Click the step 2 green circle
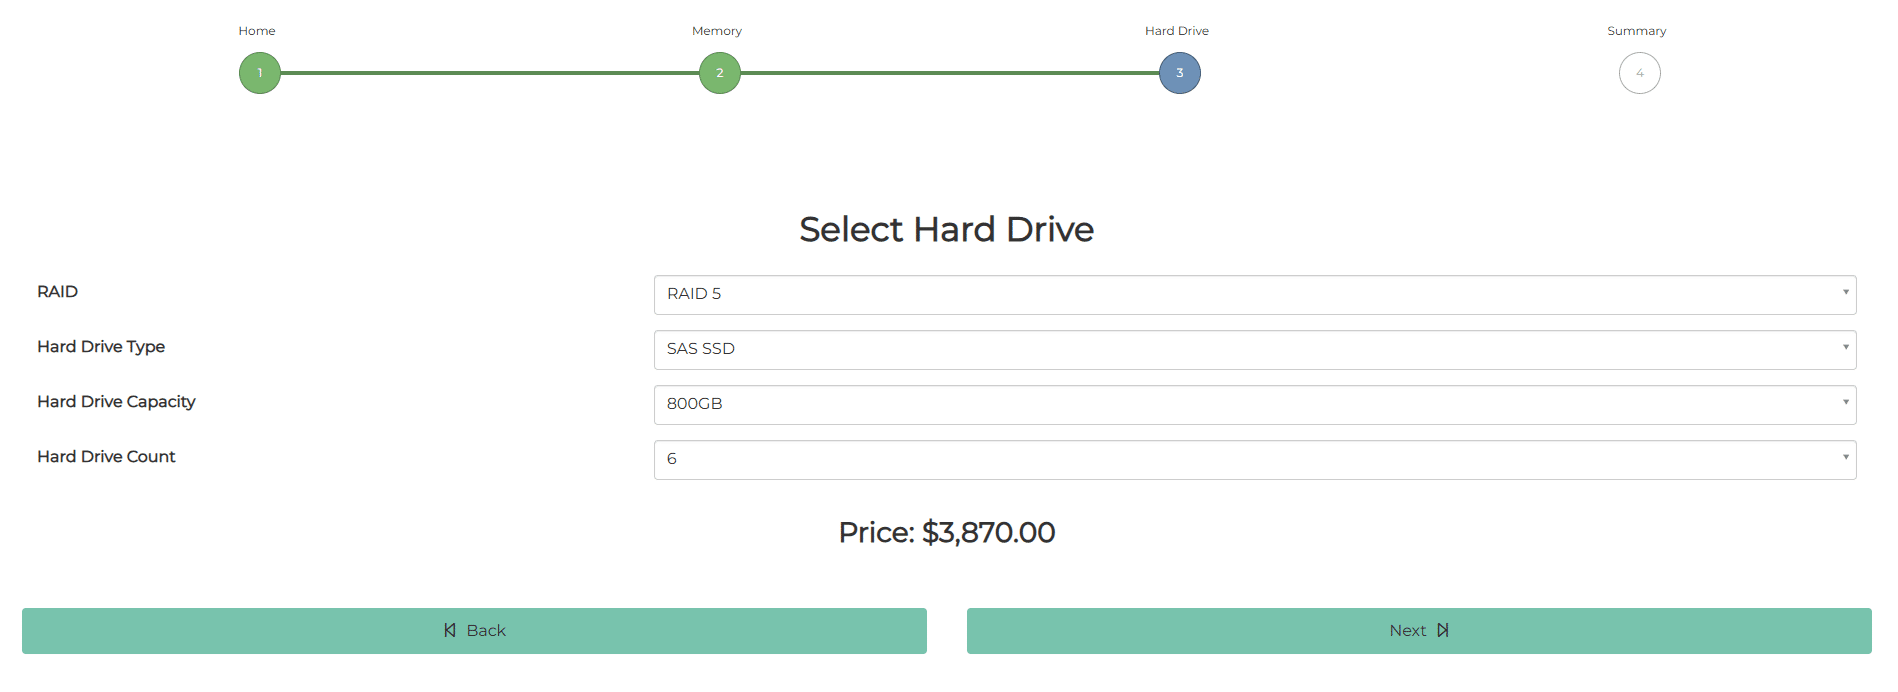The height and width of the screenshot is (692, 1898). click(720, 73)
